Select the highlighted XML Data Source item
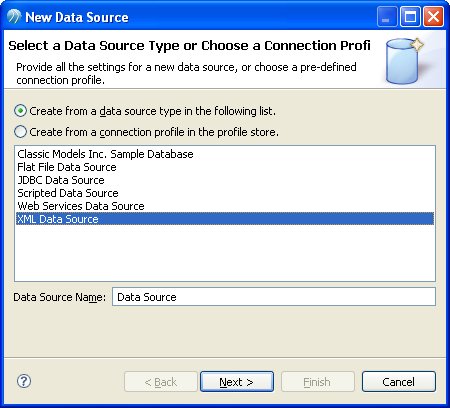This screenshot has height=408, width=450. click(x=225, y=219)
